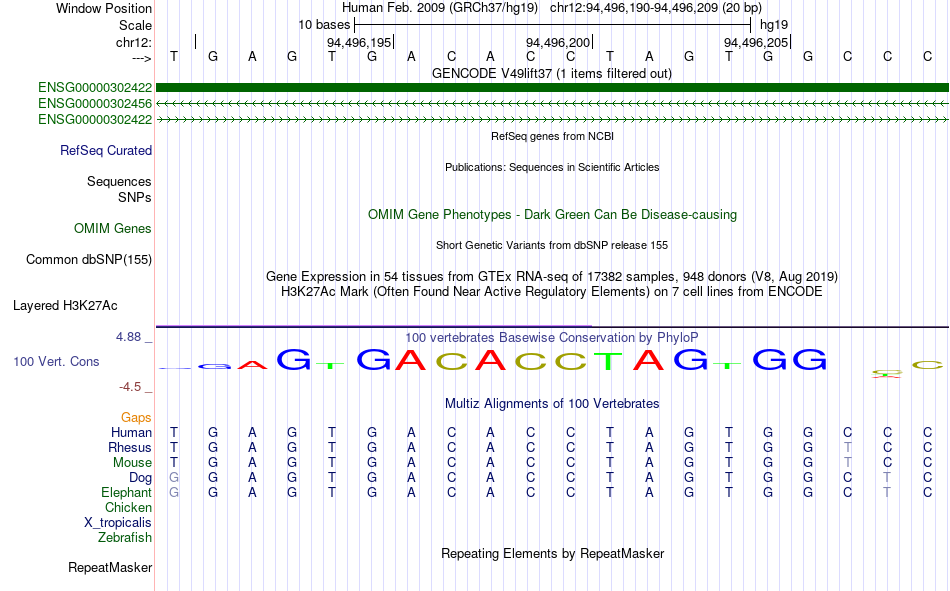Image resolution: width=950 pixels, height=591 pixels.
Task: Open H3K27Ac Mark ENCODE track title
Action: coord(552,292)
